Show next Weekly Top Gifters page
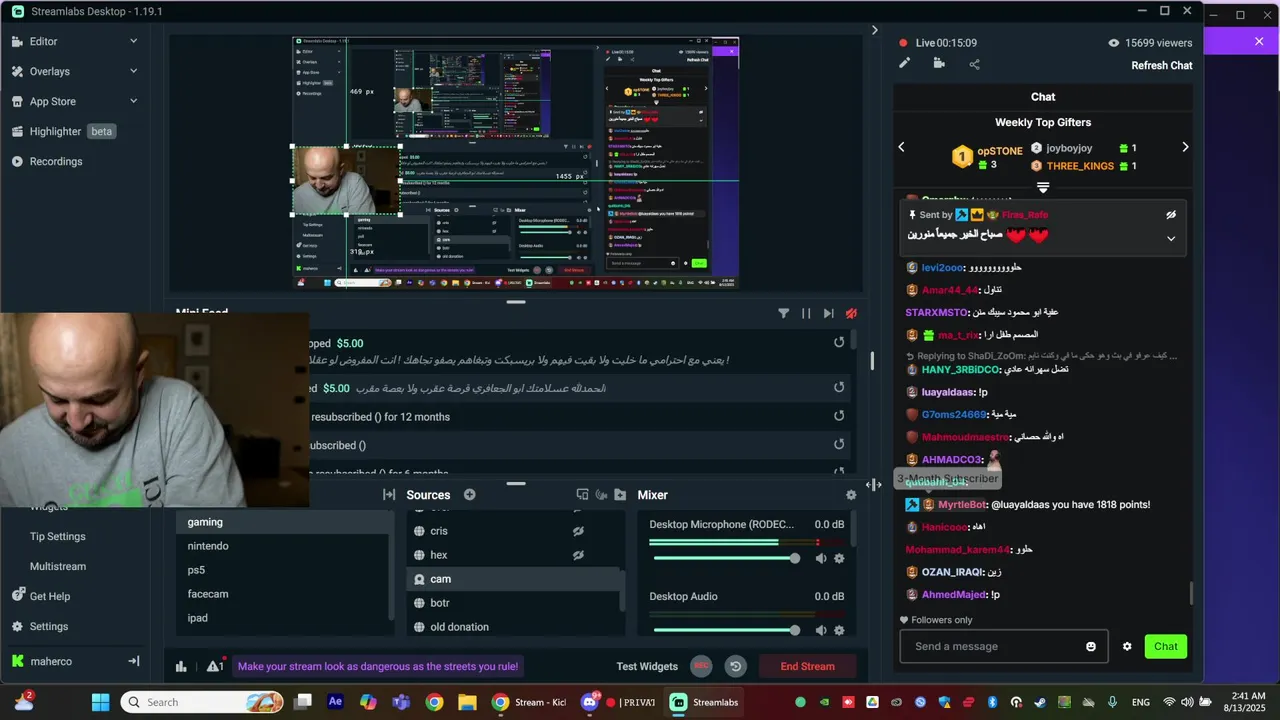 1186,147
